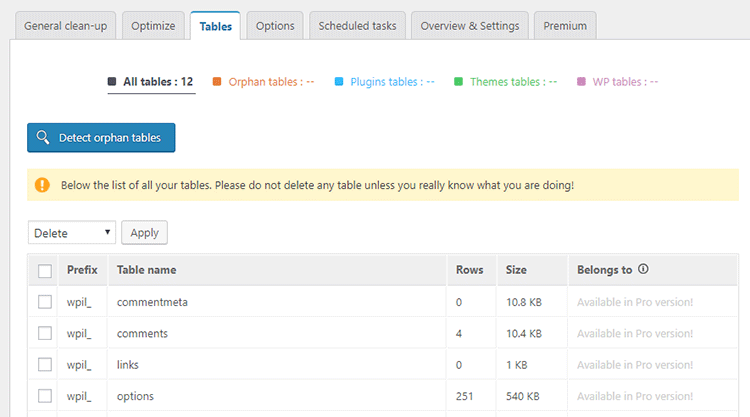Check the options table row checkbox
This screenshot has height=417, width=750.
tap(45, 396)
